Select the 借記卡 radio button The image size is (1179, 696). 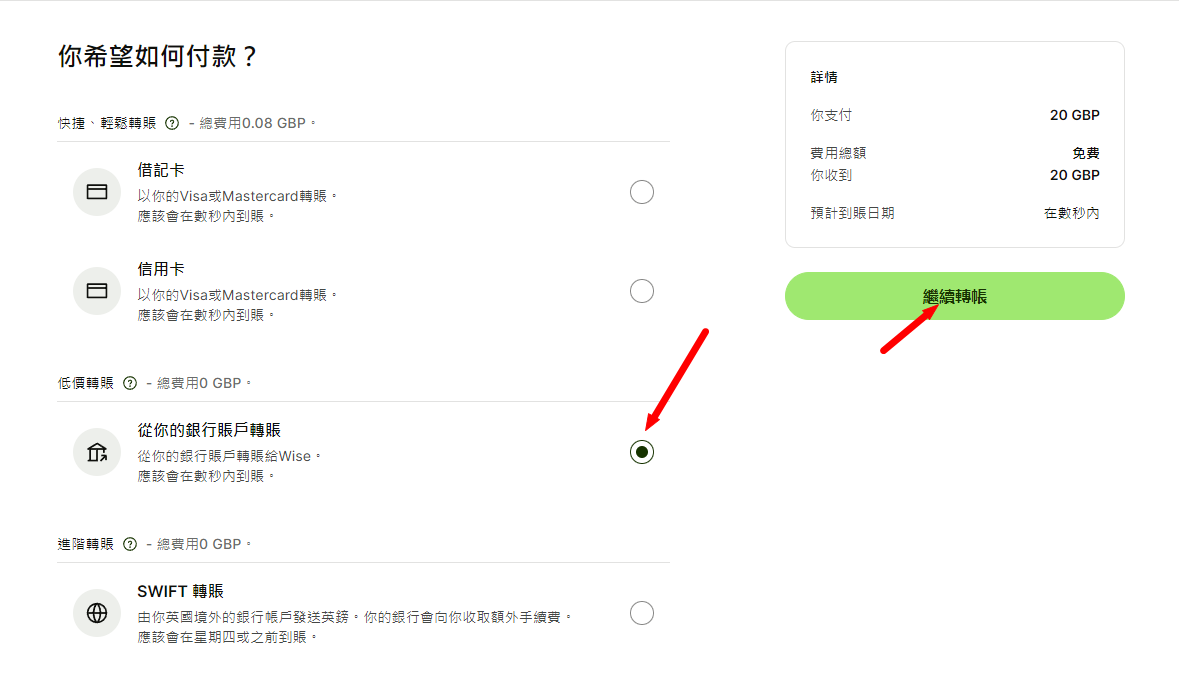[x=641, y=191]
